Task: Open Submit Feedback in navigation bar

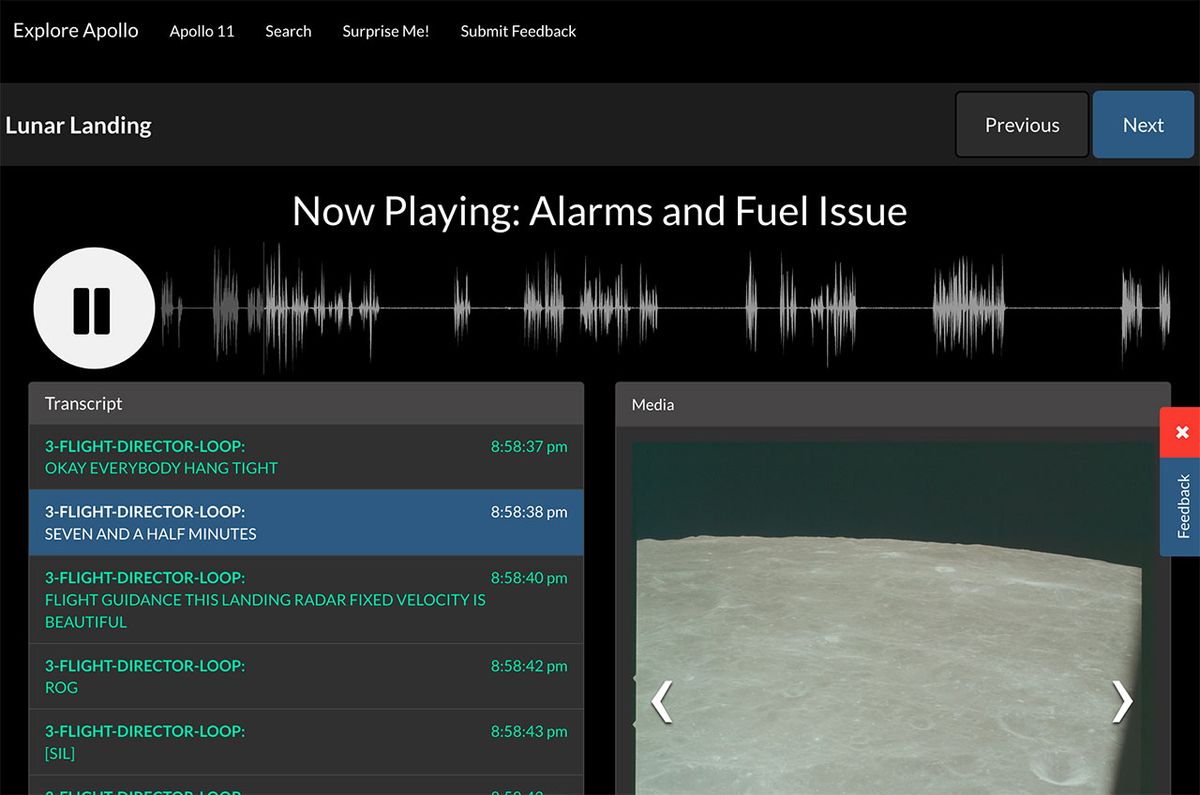Action: pos(518,31)
